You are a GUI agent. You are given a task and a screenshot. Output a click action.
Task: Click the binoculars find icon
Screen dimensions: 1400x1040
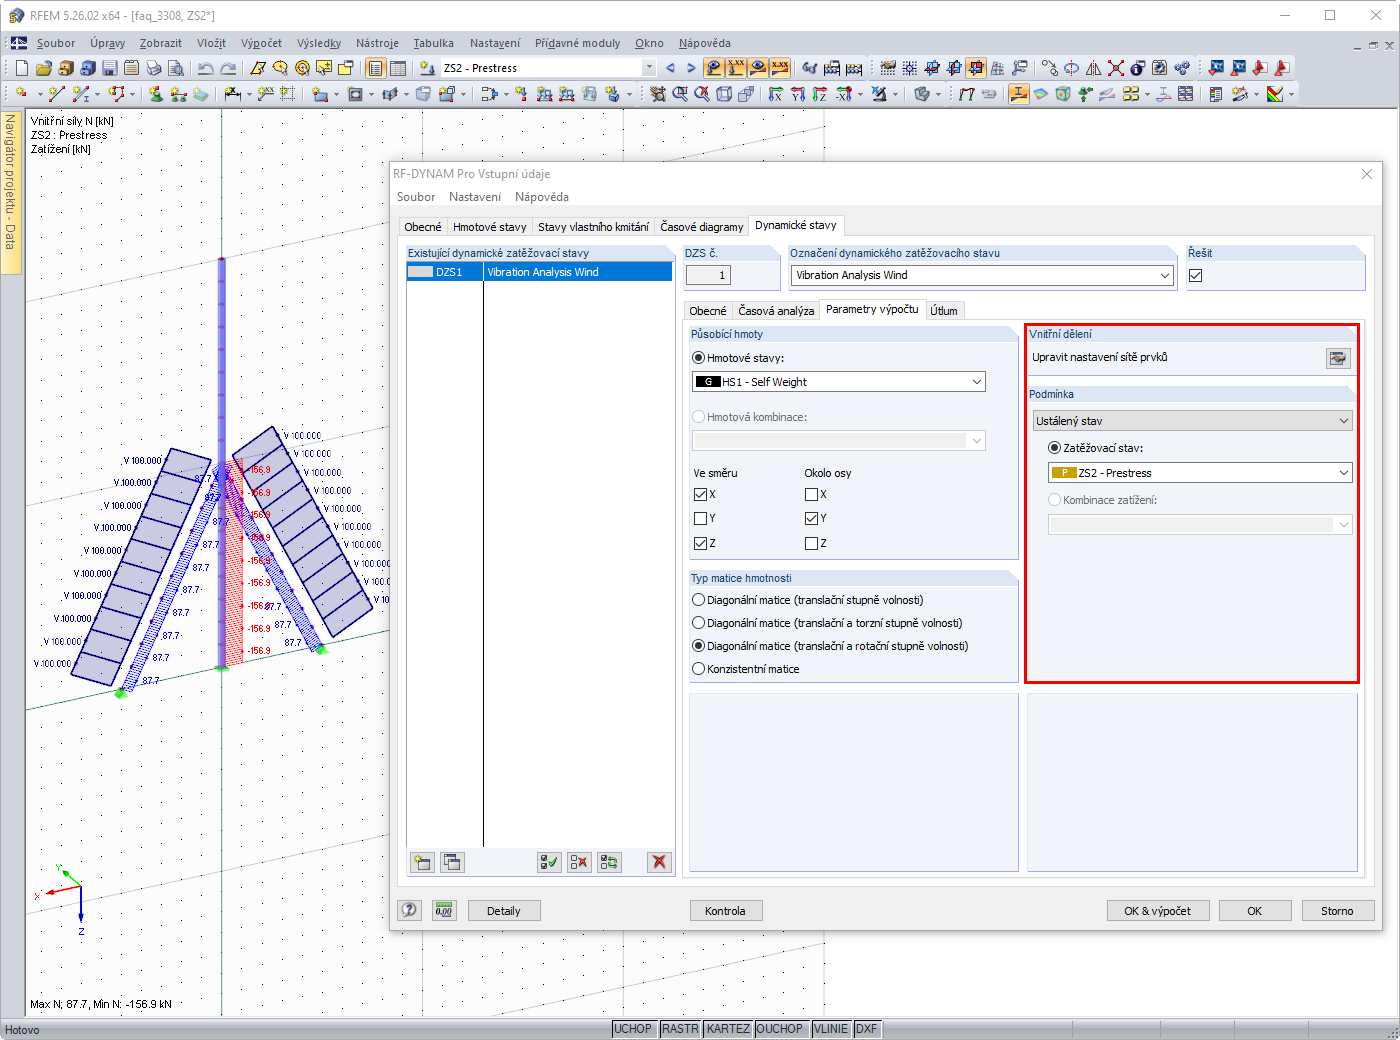(810, 68)
